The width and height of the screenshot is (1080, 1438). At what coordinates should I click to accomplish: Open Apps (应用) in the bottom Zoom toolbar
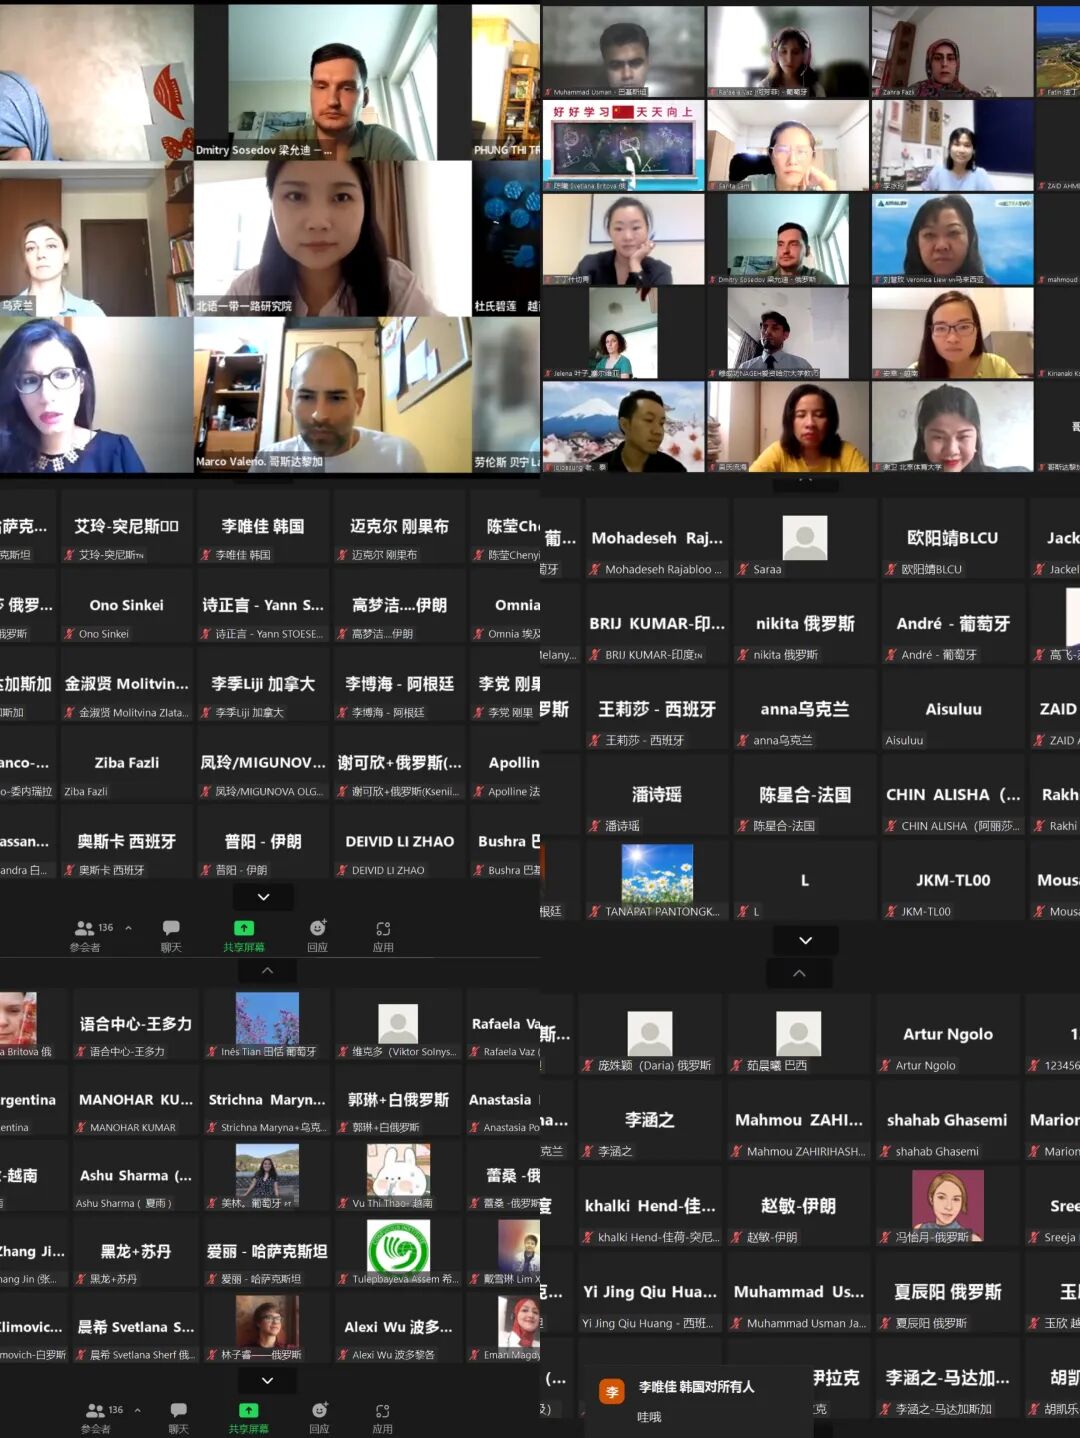(383, 1418)
